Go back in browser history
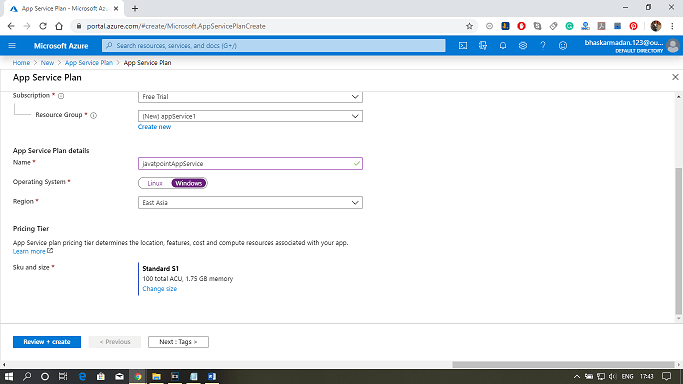The image size is (683, 384). coord(11,26)
